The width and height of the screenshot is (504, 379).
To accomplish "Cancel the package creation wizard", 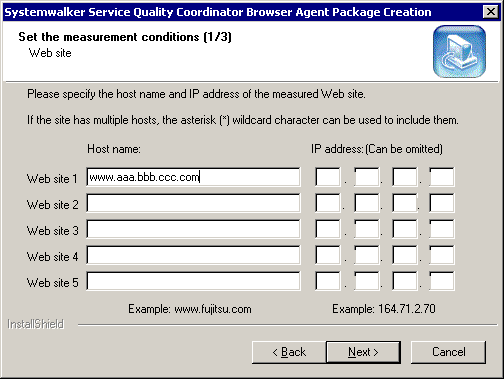I will [x=448, y=352].
